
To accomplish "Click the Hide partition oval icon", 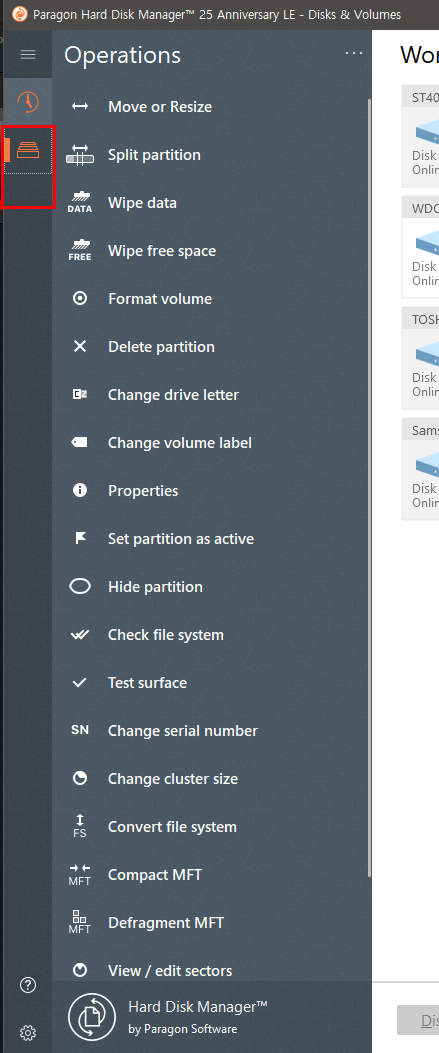I will (80, 586).
